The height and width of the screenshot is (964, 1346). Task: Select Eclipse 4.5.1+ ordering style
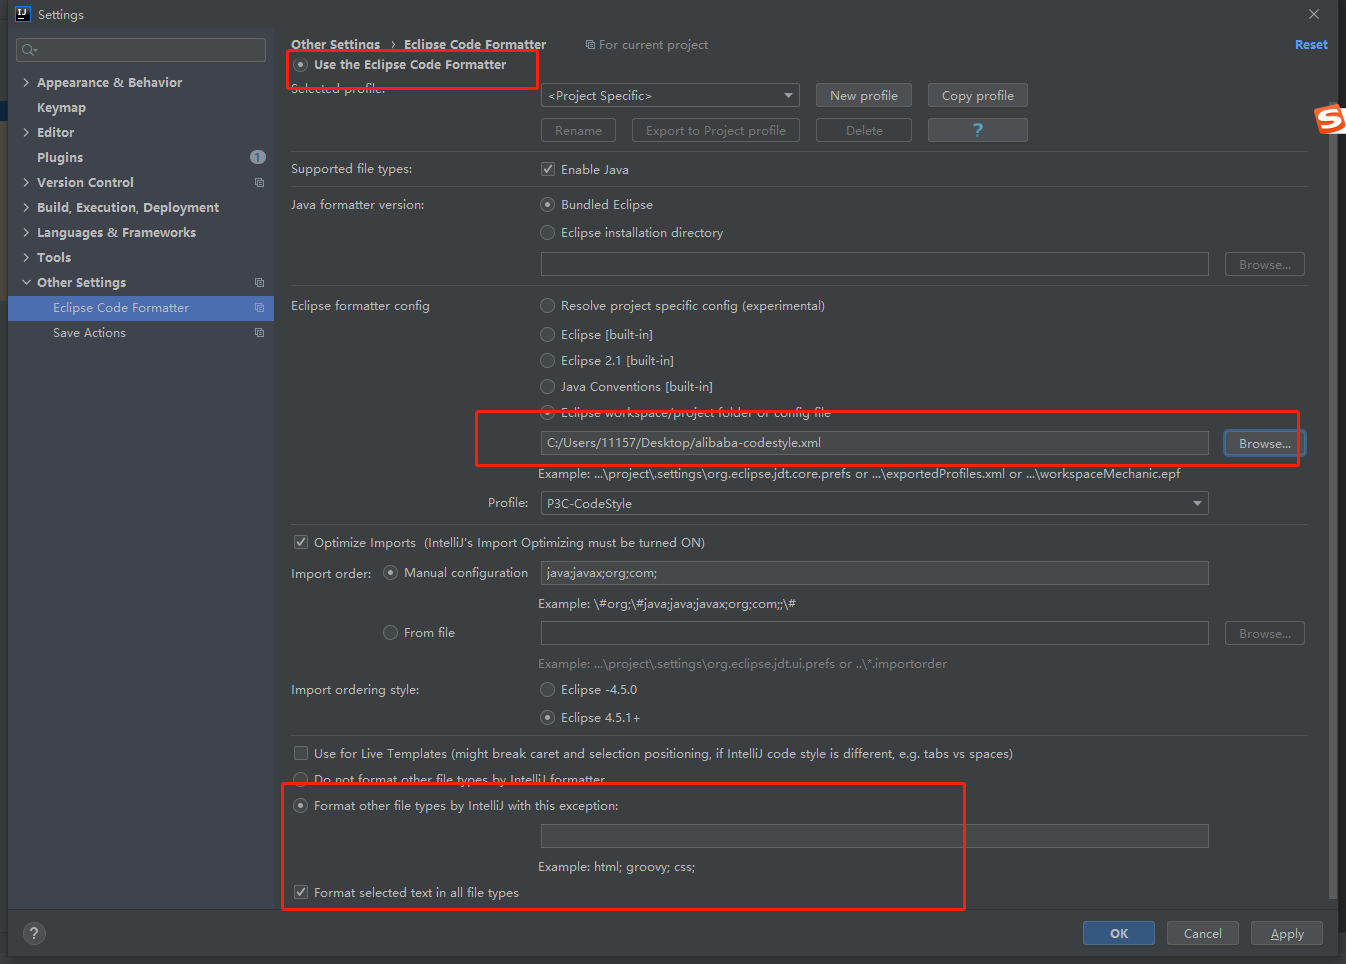tap(547, 717)
